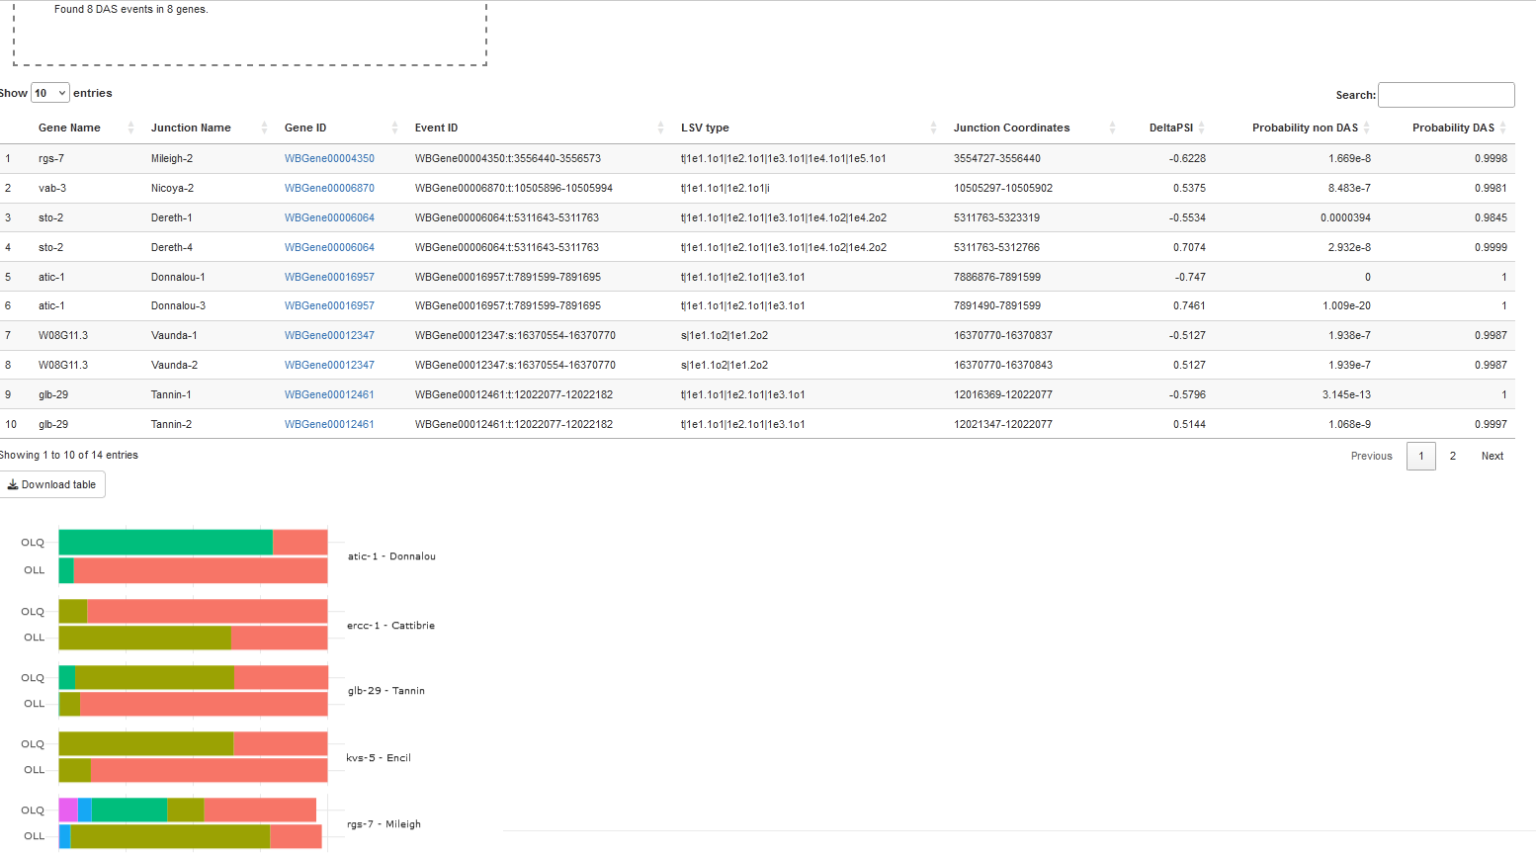This screenshot has height=855, width=1536.
Task: Open WBGene00004350 link for rgs-7
Action: [329, 159]
